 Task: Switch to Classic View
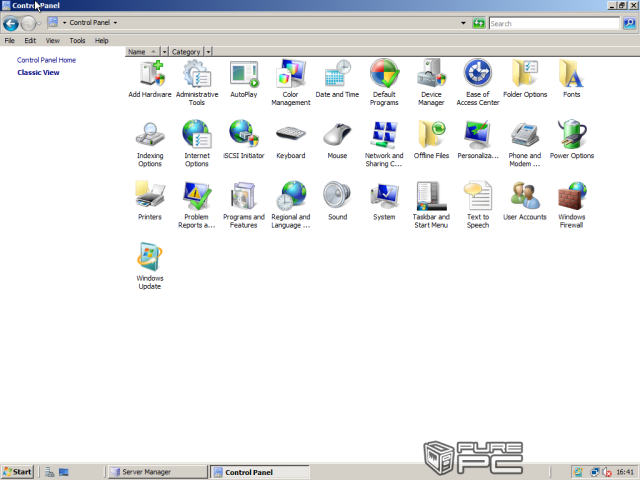pos(38,72)
